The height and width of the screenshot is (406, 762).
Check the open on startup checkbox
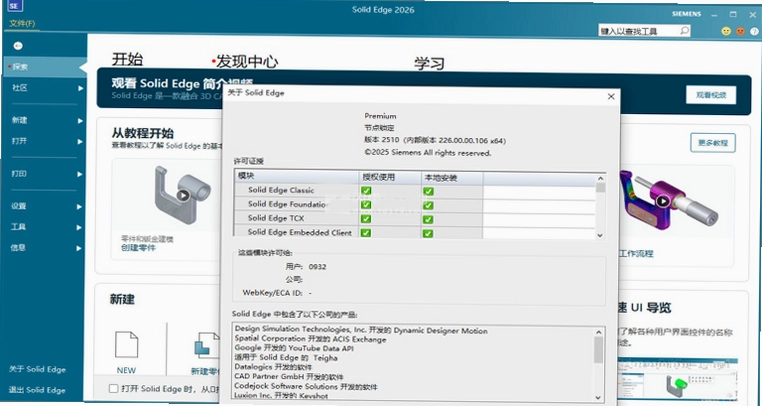tap(113, 388)
